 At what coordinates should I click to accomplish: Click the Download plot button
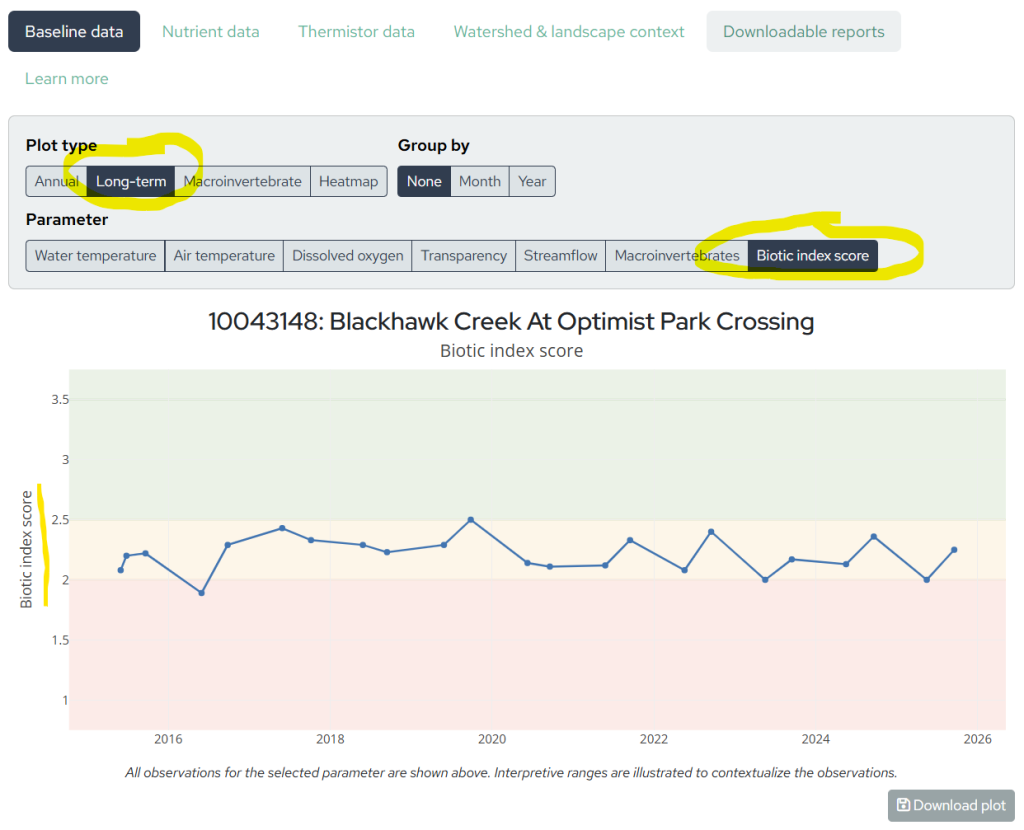point(950,805)
